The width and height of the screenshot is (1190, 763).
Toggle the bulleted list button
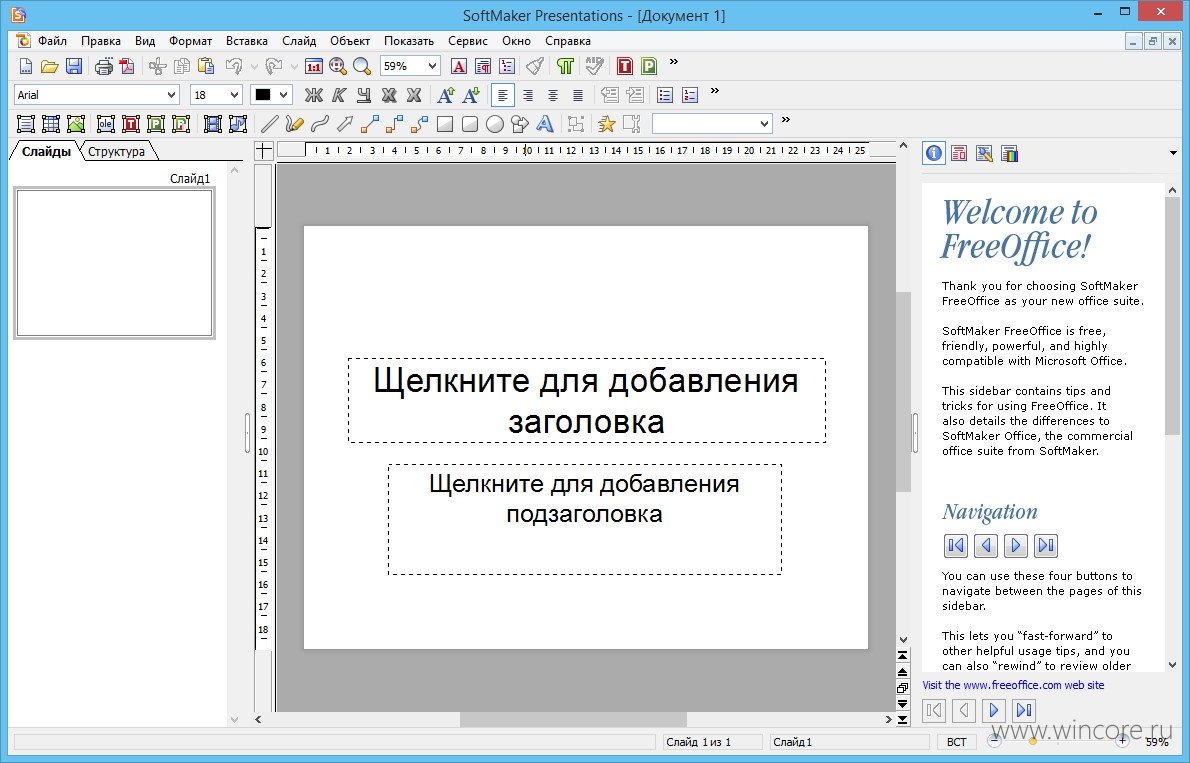pos(665,95)
